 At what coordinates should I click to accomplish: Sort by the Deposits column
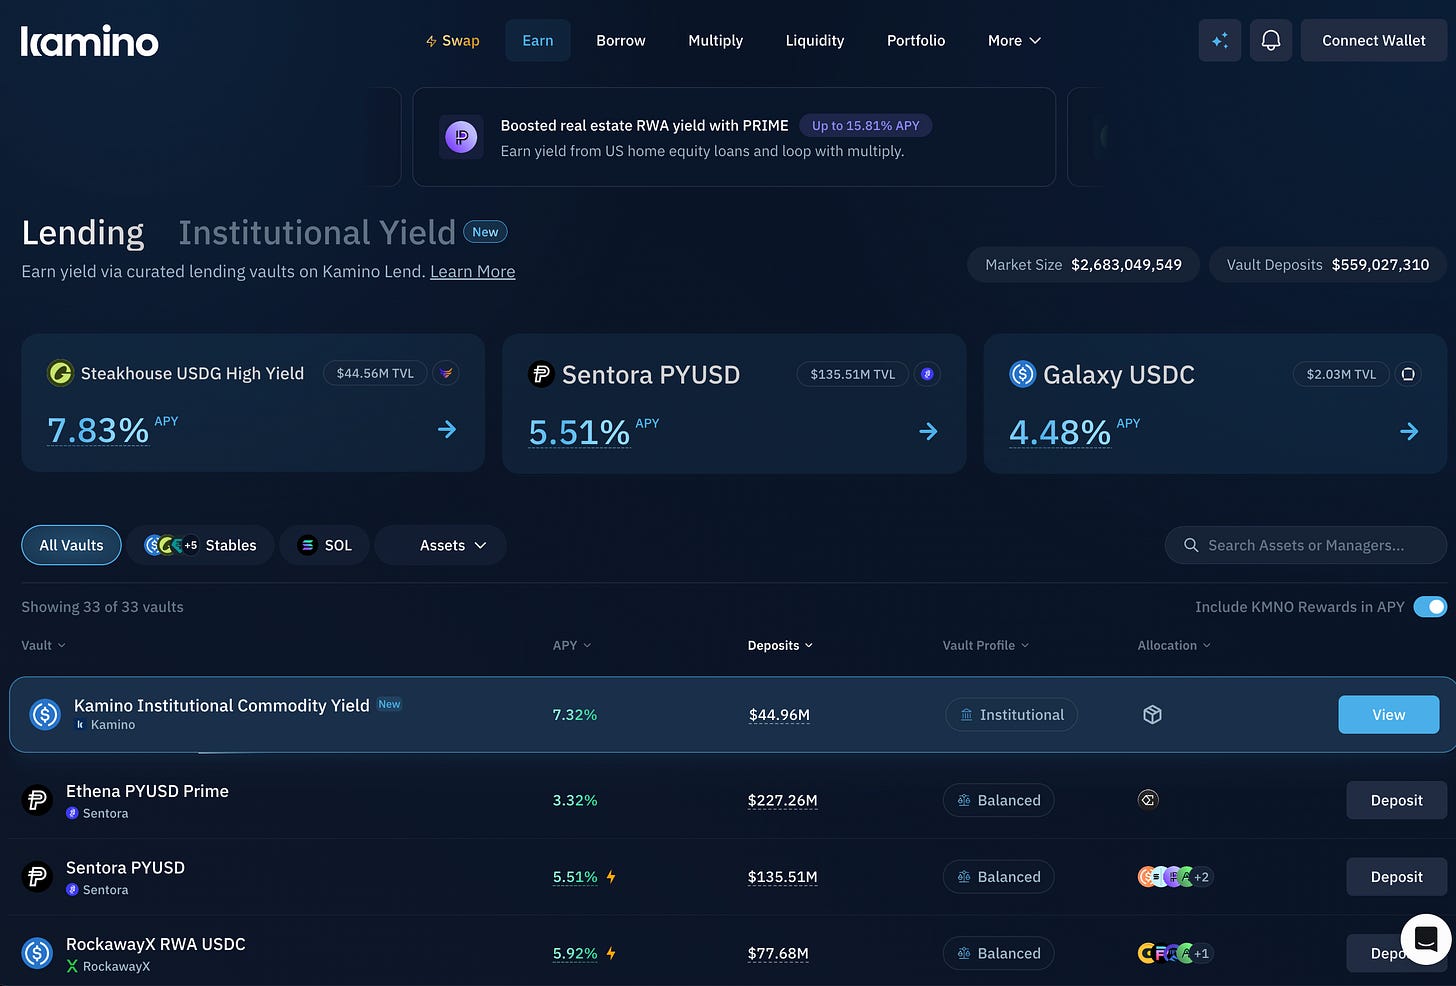click(780, 645)
